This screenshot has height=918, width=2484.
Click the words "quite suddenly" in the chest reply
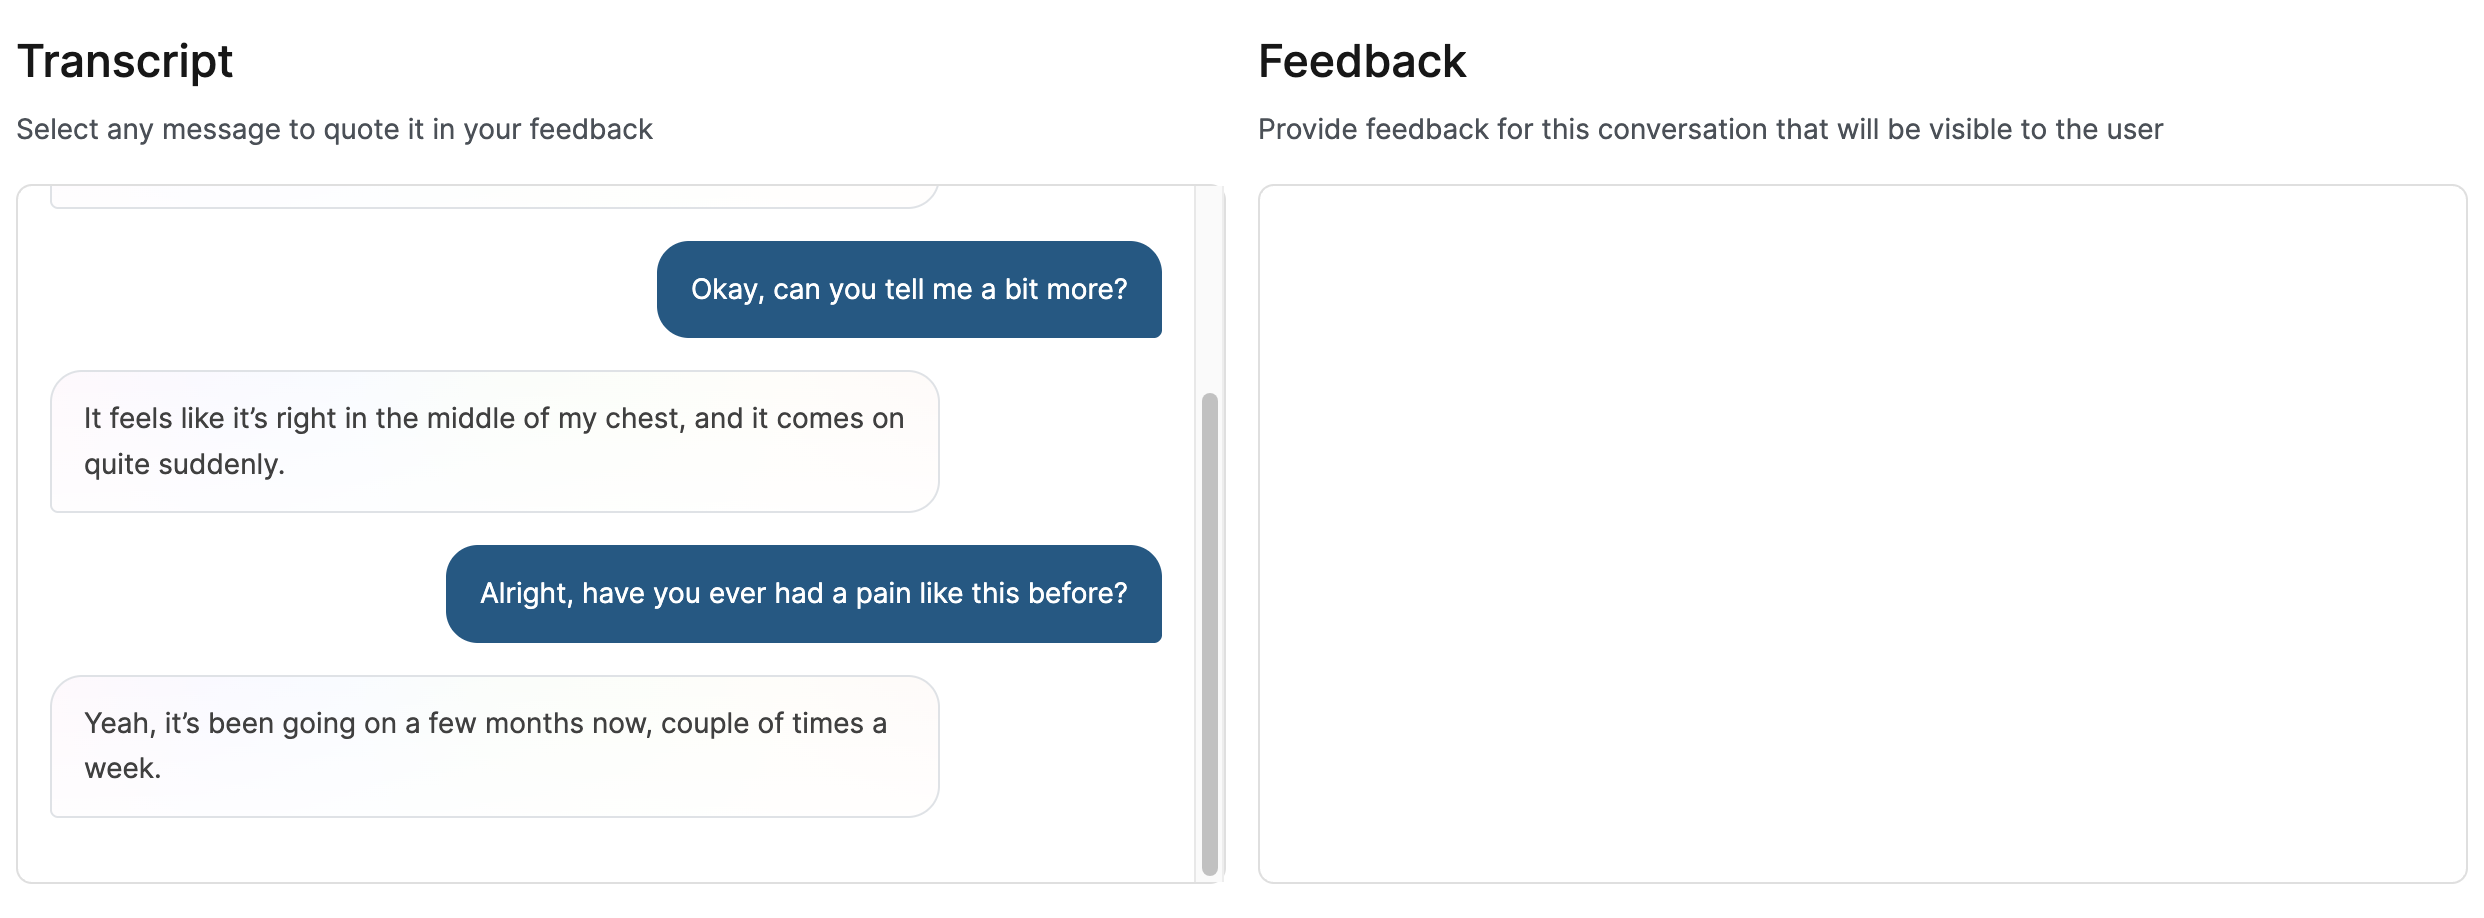pyautogui.click(x=184, y=465)
